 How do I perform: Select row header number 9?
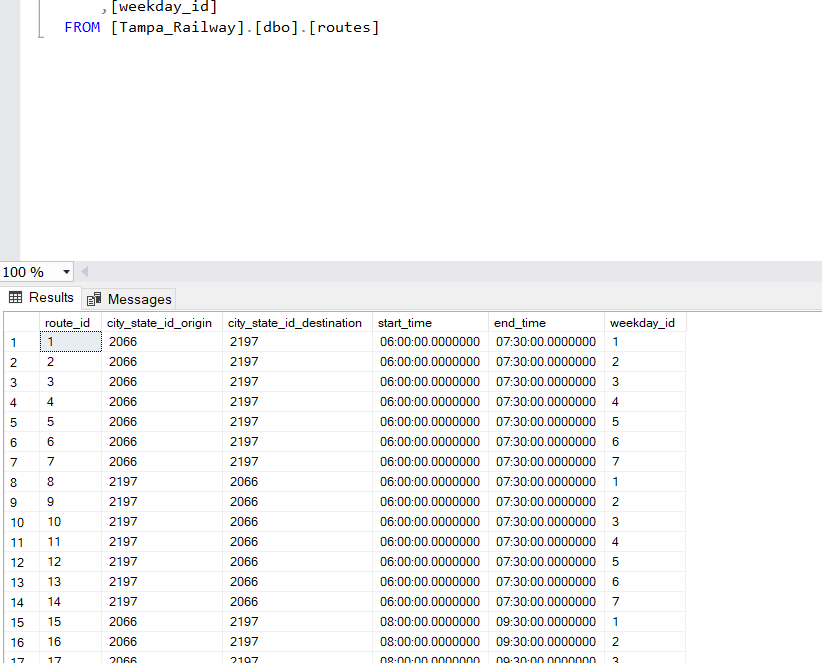coord(21,503)
